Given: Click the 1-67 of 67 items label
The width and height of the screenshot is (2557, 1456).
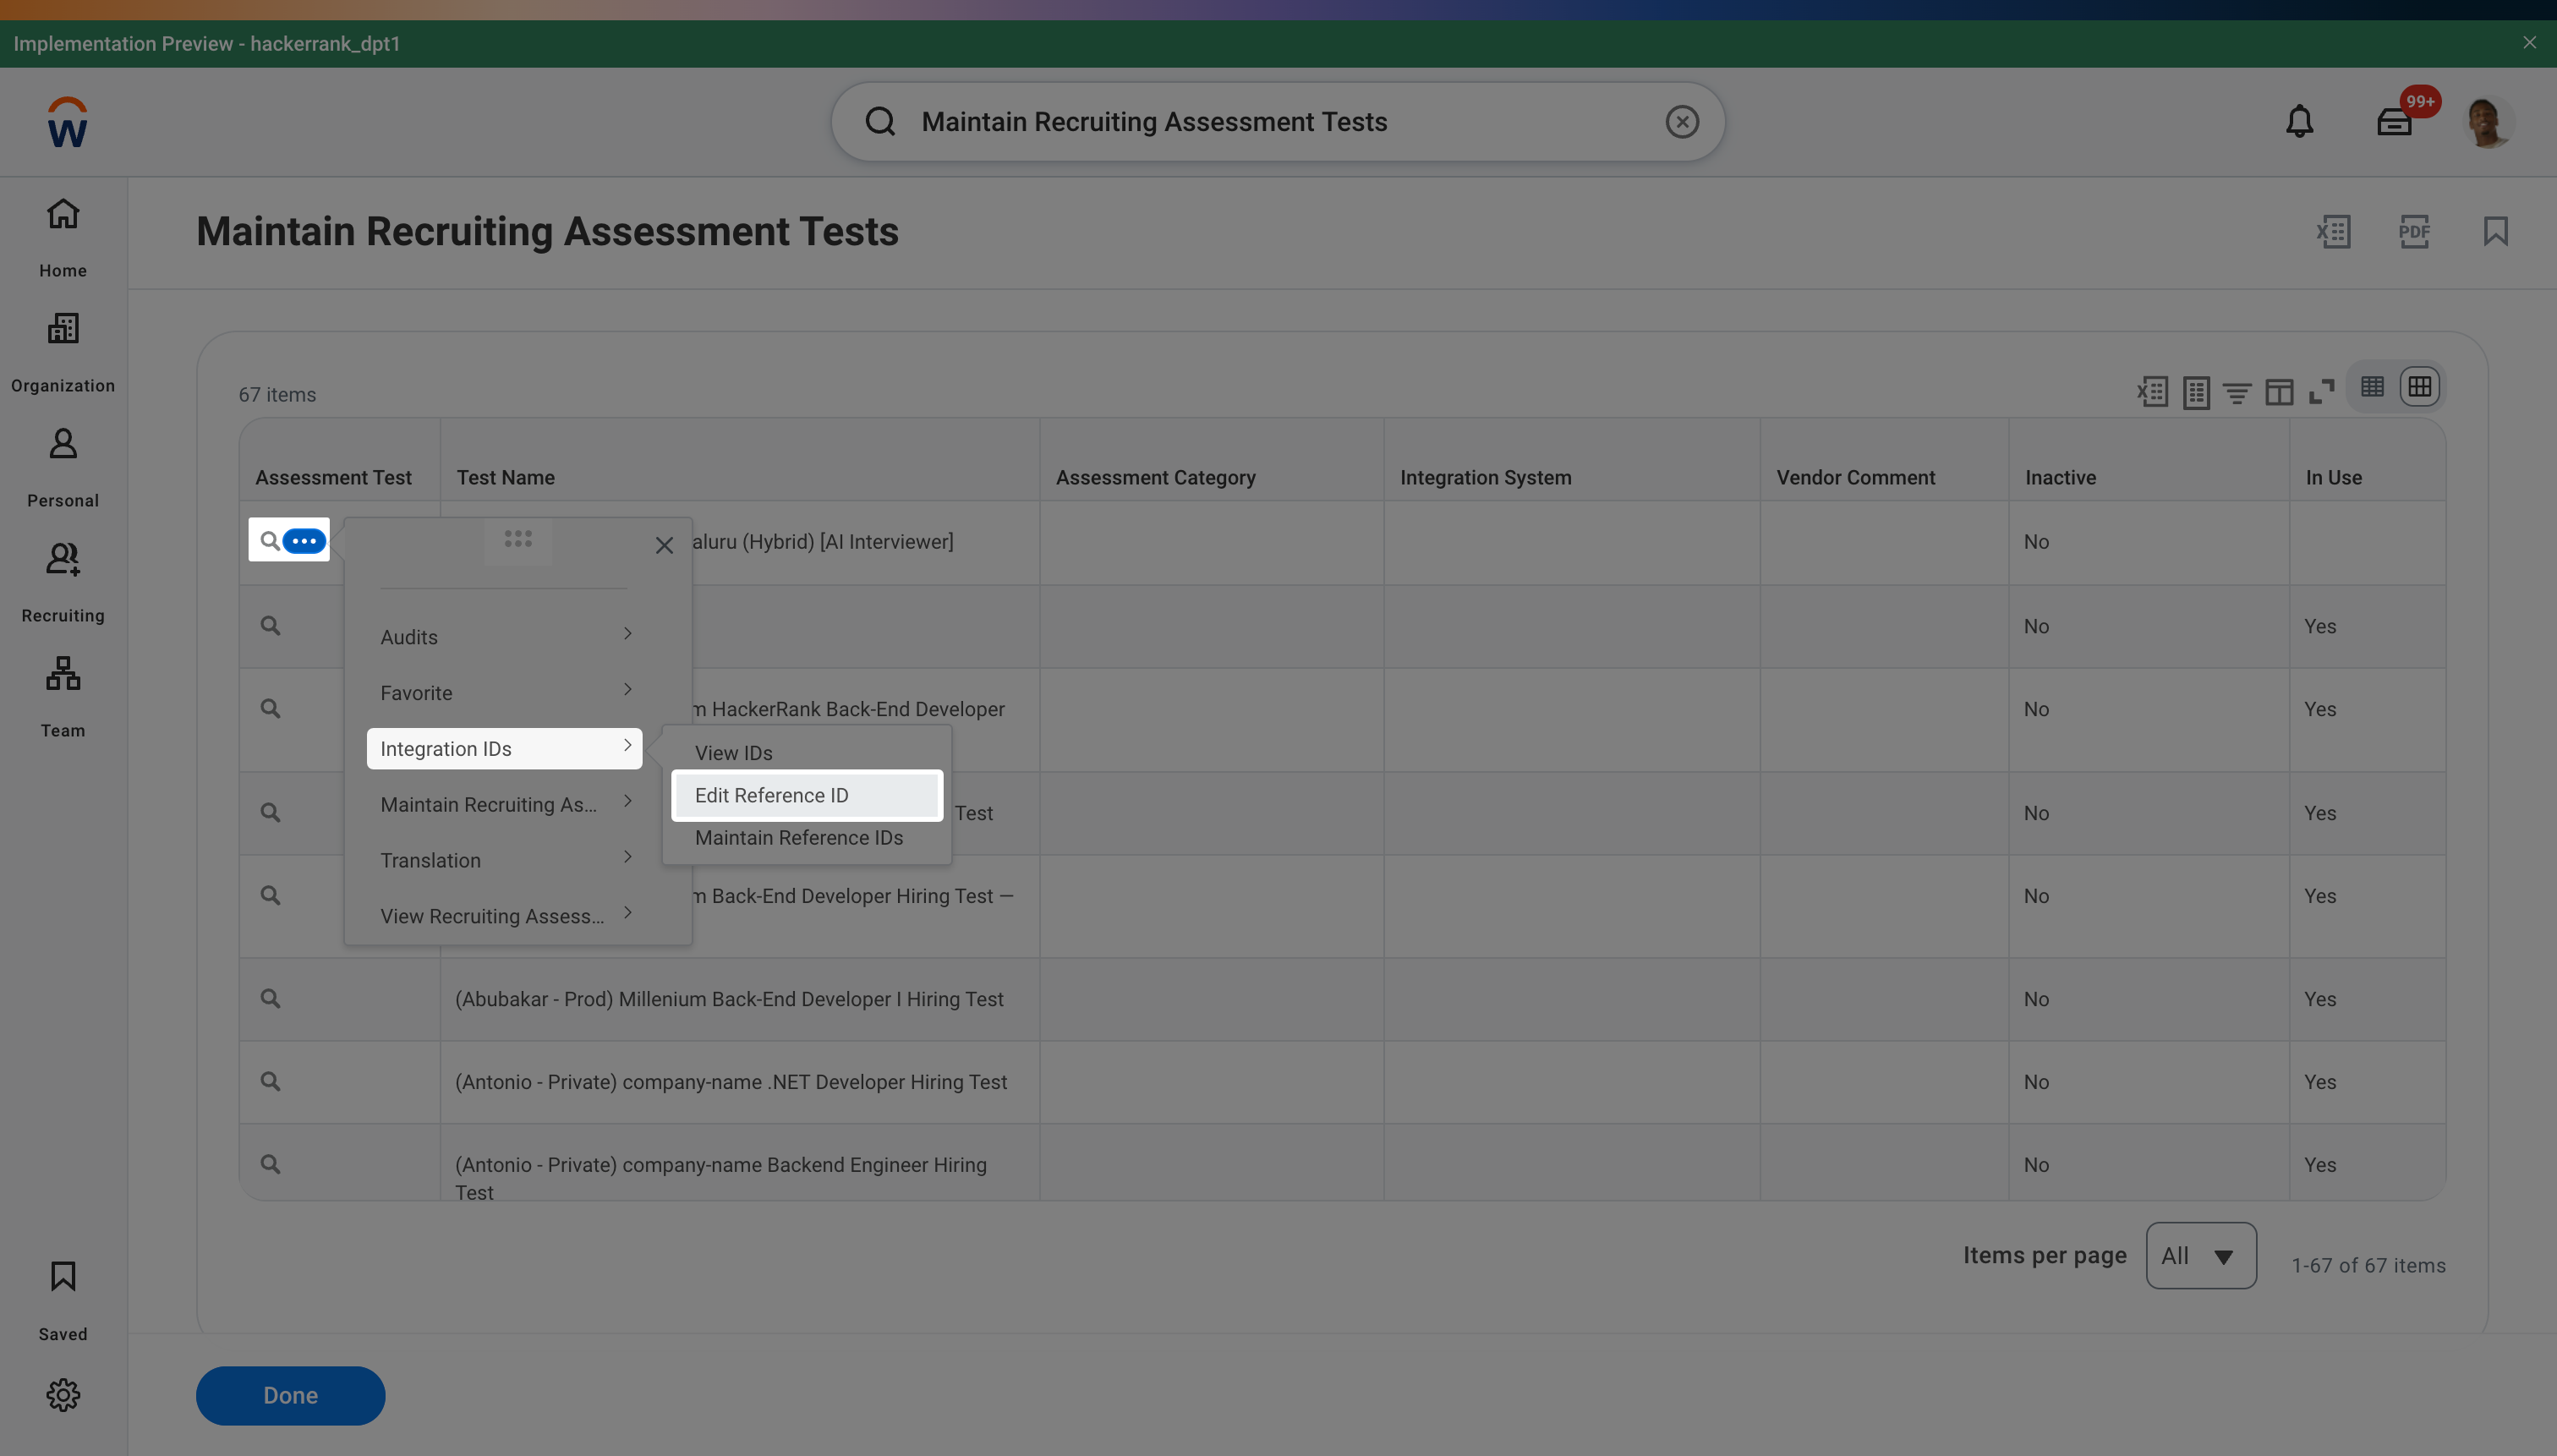Looking at the screenshot, I should [x=2368, y=1266].
